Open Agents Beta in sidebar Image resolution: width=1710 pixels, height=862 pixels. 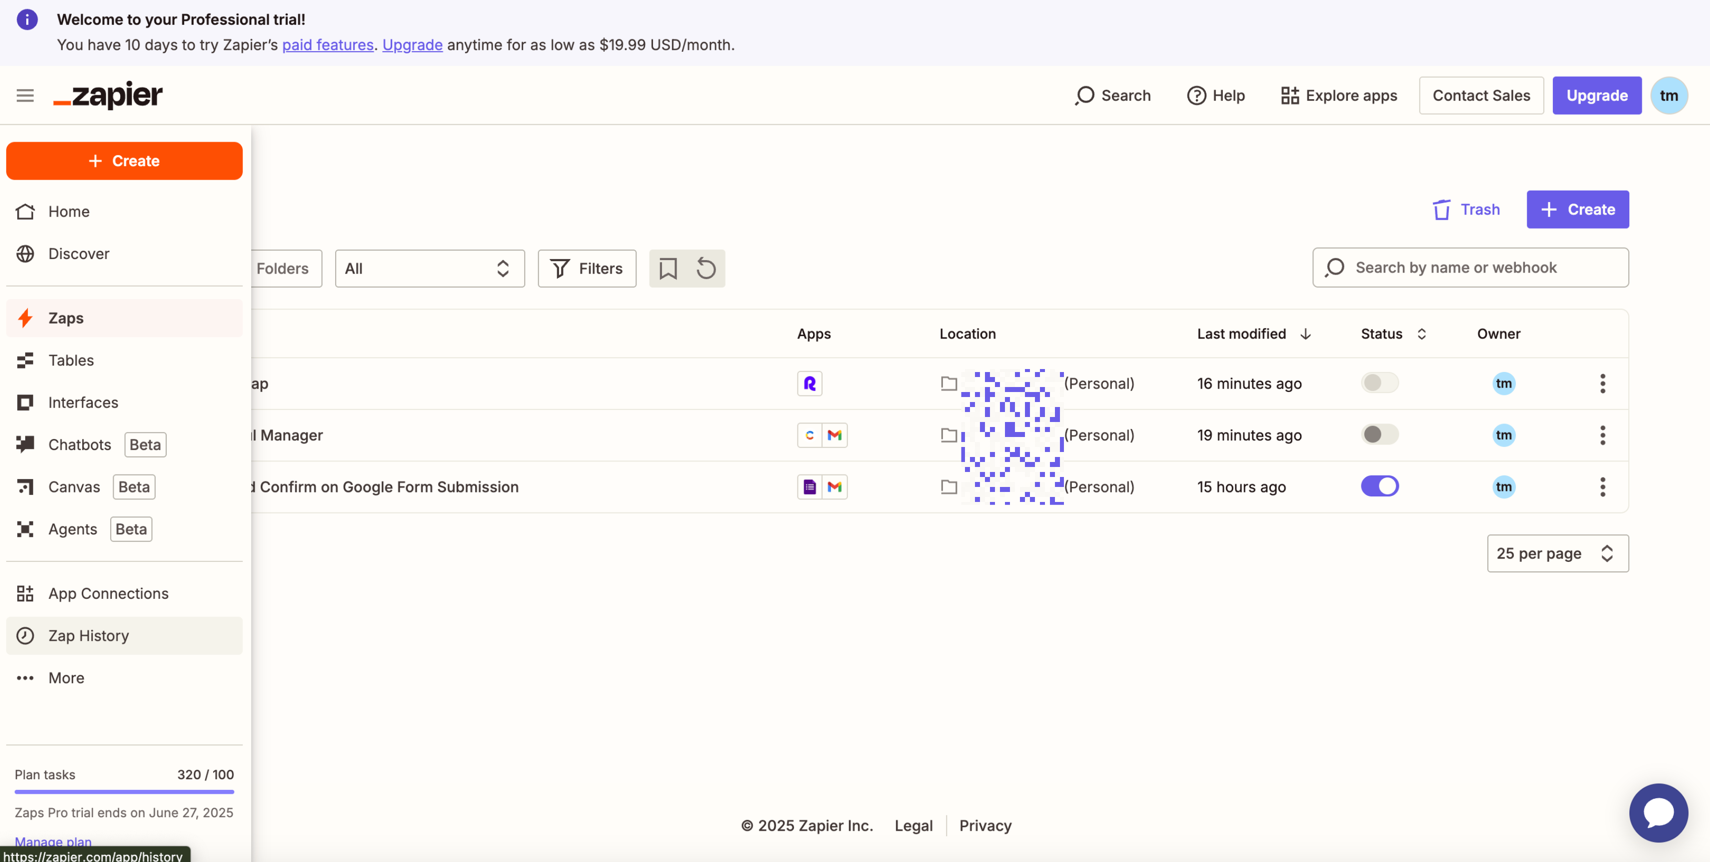pyautogui.click(x=124, y=529)
